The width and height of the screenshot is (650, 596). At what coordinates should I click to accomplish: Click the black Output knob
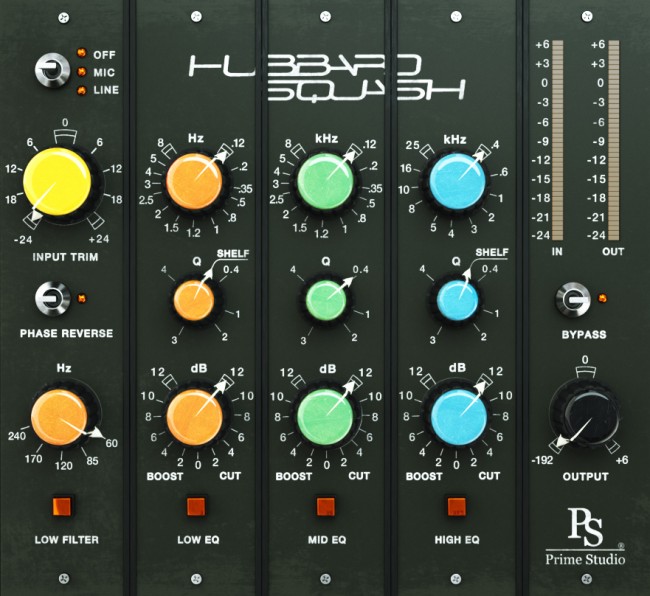(584, 417)
